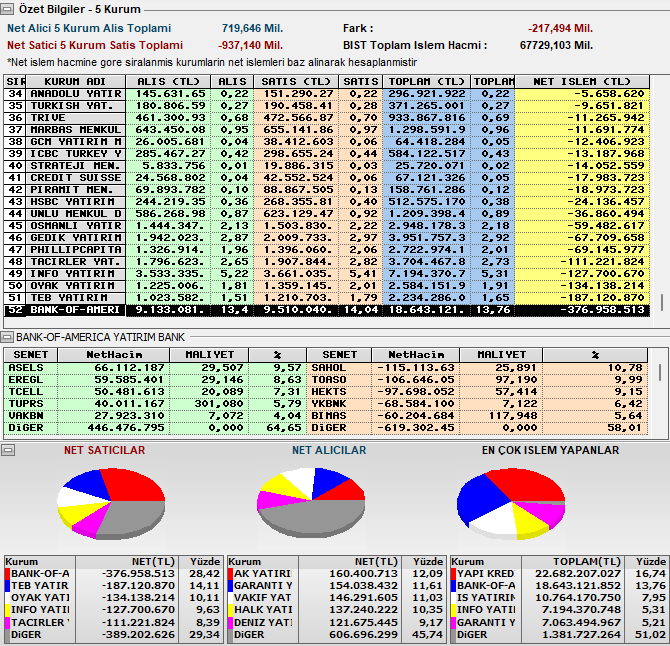Collapse the pie charts section
The width and height of the screenshot is (670, 646).
8,450
